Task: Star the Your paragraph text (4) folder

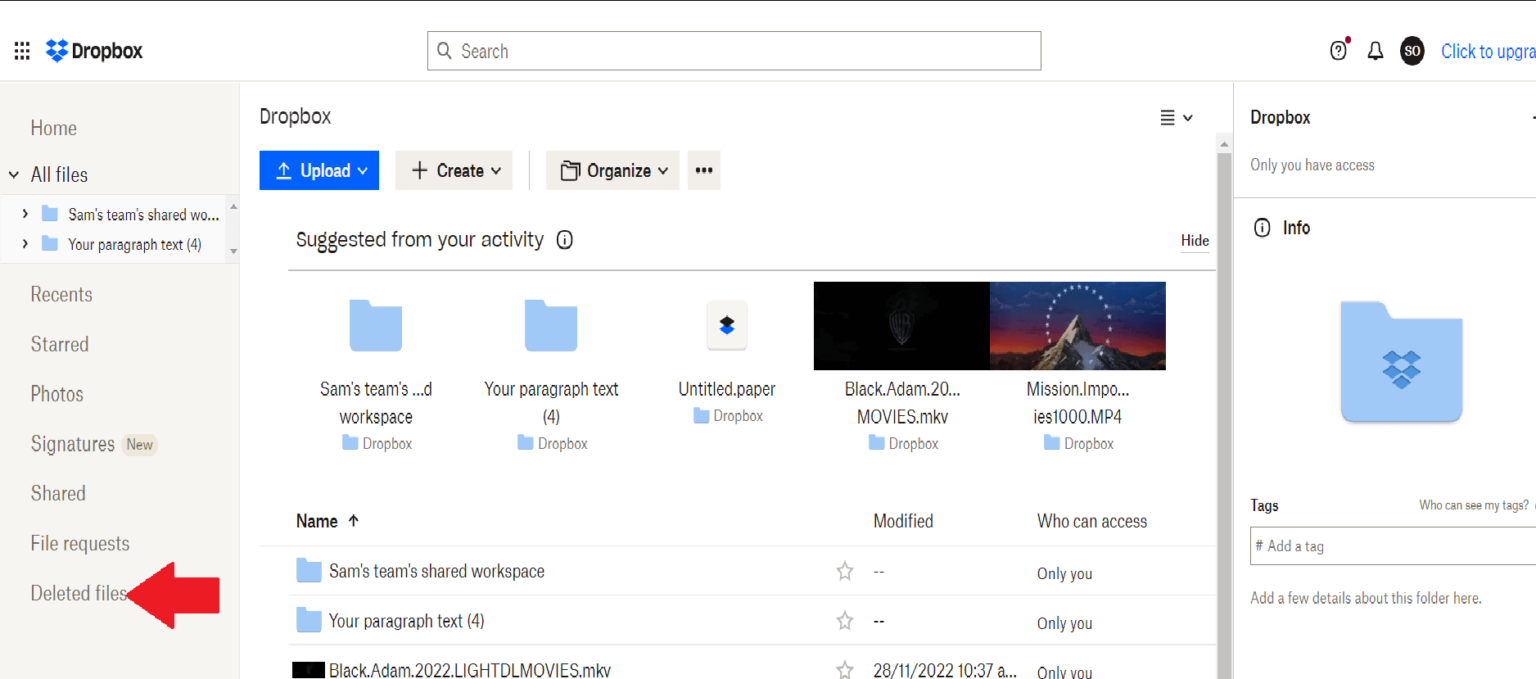Action: [x=845, y=621]
